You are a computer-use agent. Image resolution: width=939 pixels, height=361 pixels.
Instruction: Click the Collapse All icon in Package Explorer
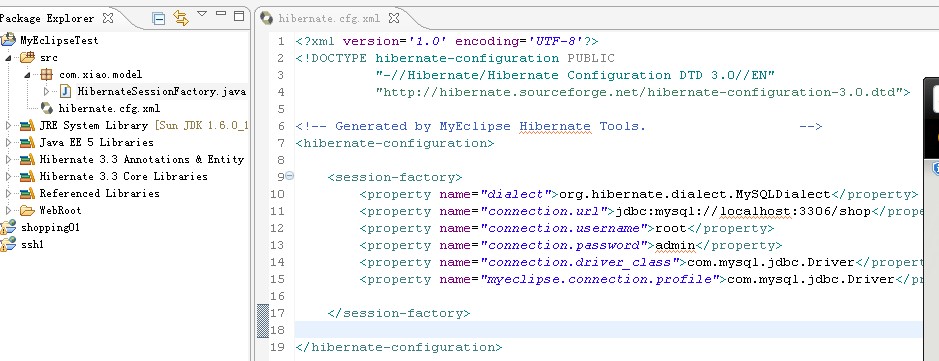point(159,19)
